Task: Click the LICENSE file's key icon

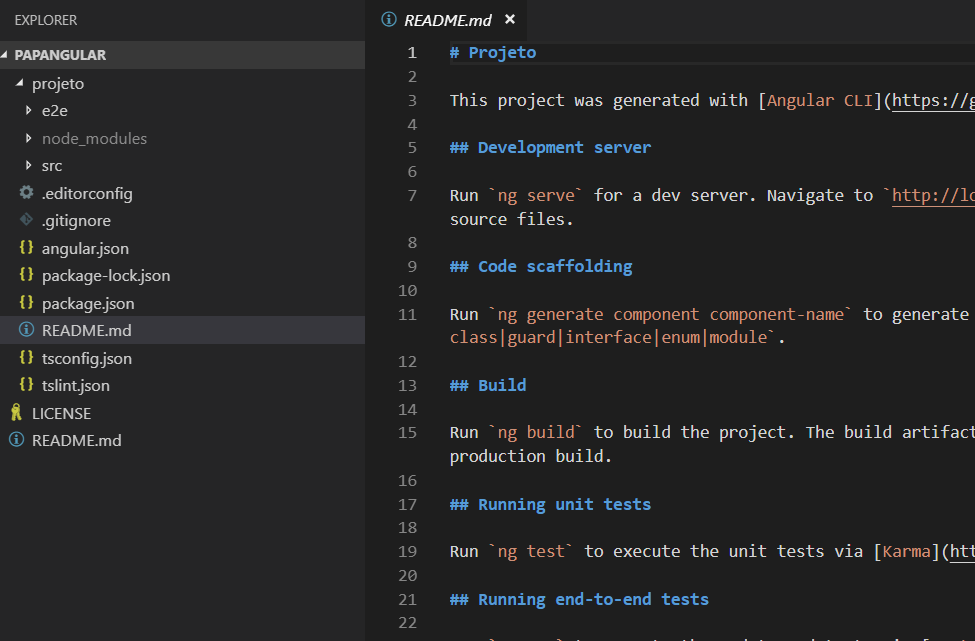Action: click(16, 412)
